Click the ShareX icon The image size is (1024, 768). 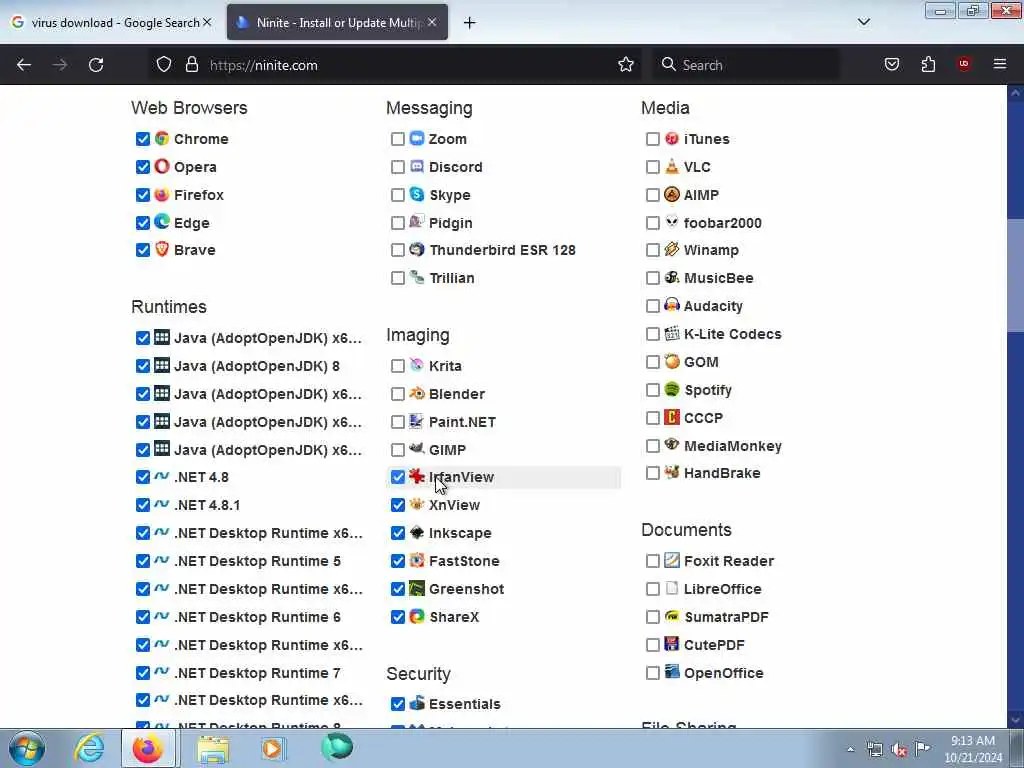click(417, 616)
